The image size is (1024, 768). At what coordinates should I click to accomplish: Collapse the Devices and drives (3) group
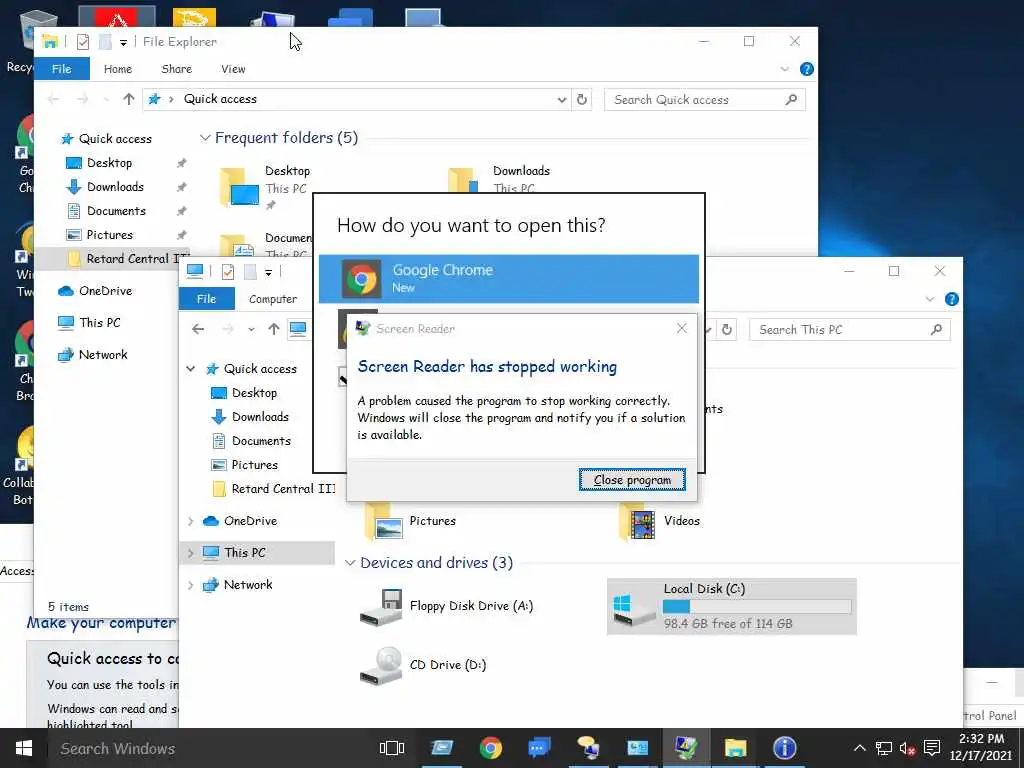point(350,563)
